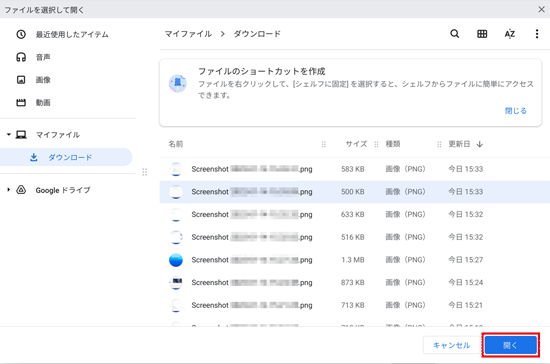This screenshot has width=550, height=364.
Task: Click resize handle before 種類 column
Action: (x=376, y=144)
